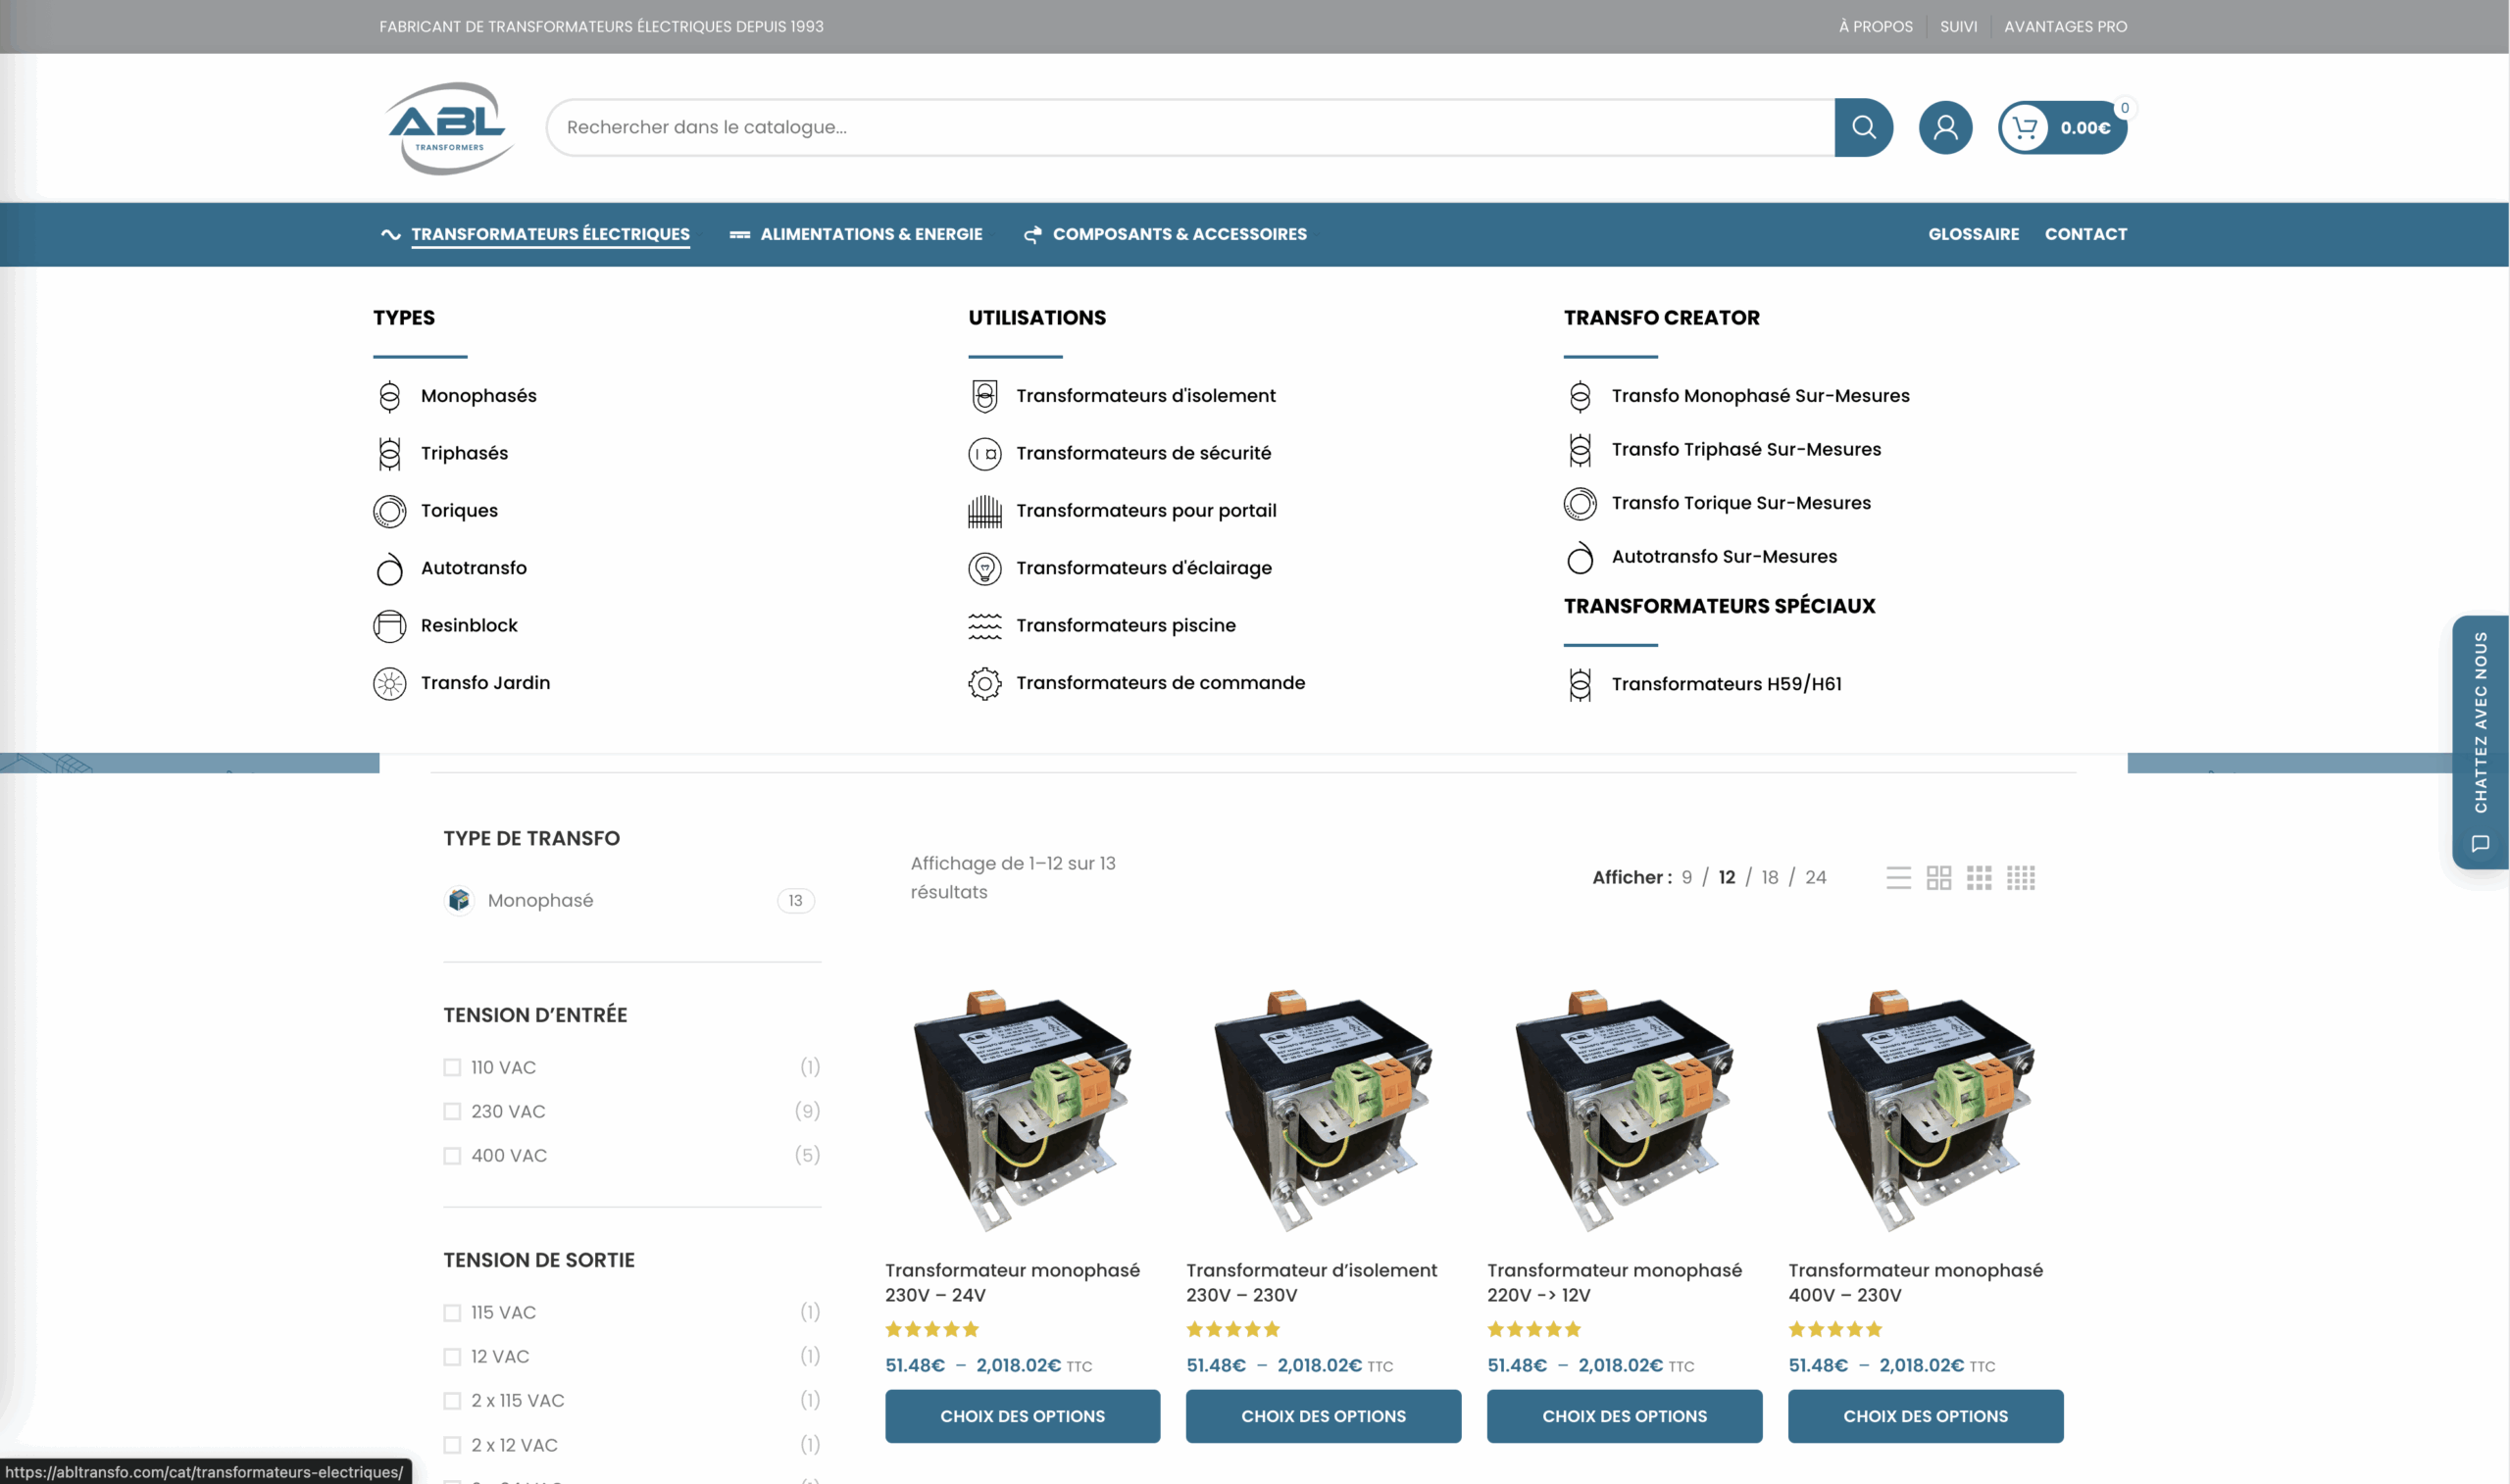Viewport: 2510px width, 1484px height.
Task: Enable the 400 VAC checkbox
Action: click(x=452, y=1155)
